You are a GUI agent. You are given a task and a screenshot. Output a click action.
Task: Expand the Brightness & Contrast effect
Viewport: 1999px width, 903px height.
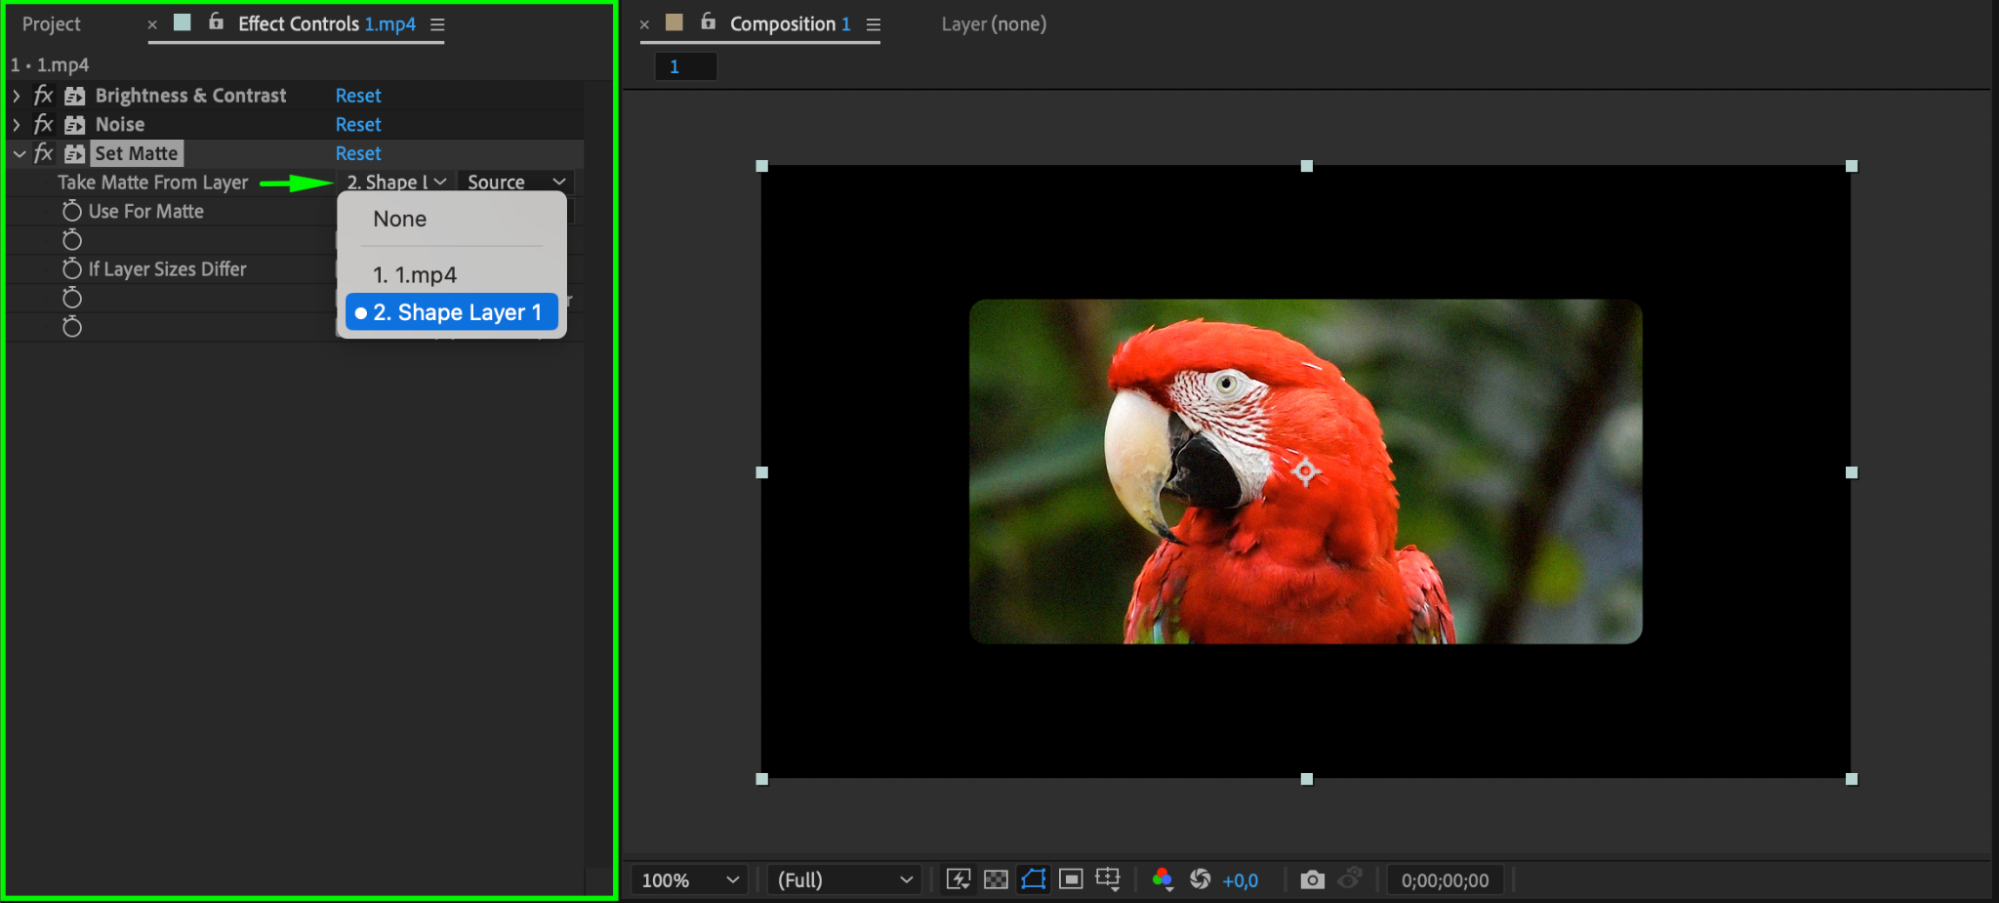[17, 95]
